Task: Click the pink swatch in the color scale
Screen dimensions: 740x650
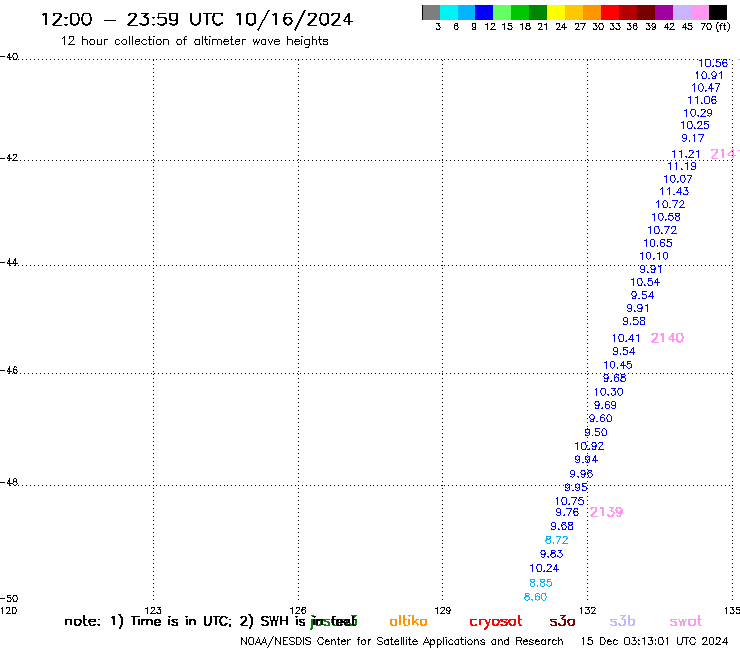Action: (x=699, y=12)
